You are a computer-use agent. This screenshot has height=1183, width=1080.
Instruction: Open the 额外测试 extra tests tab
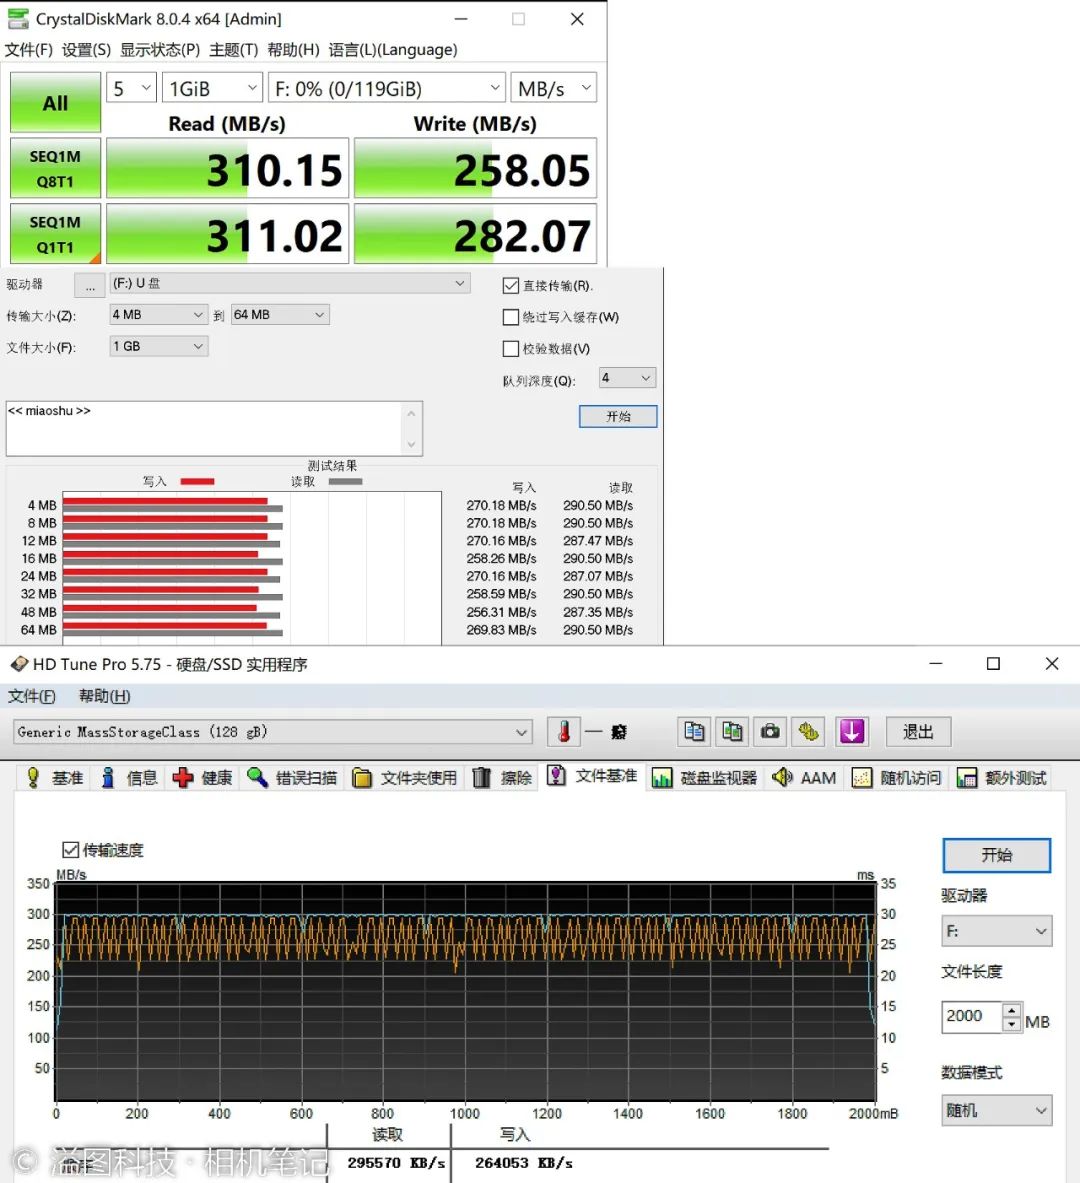pos(1002,778)
